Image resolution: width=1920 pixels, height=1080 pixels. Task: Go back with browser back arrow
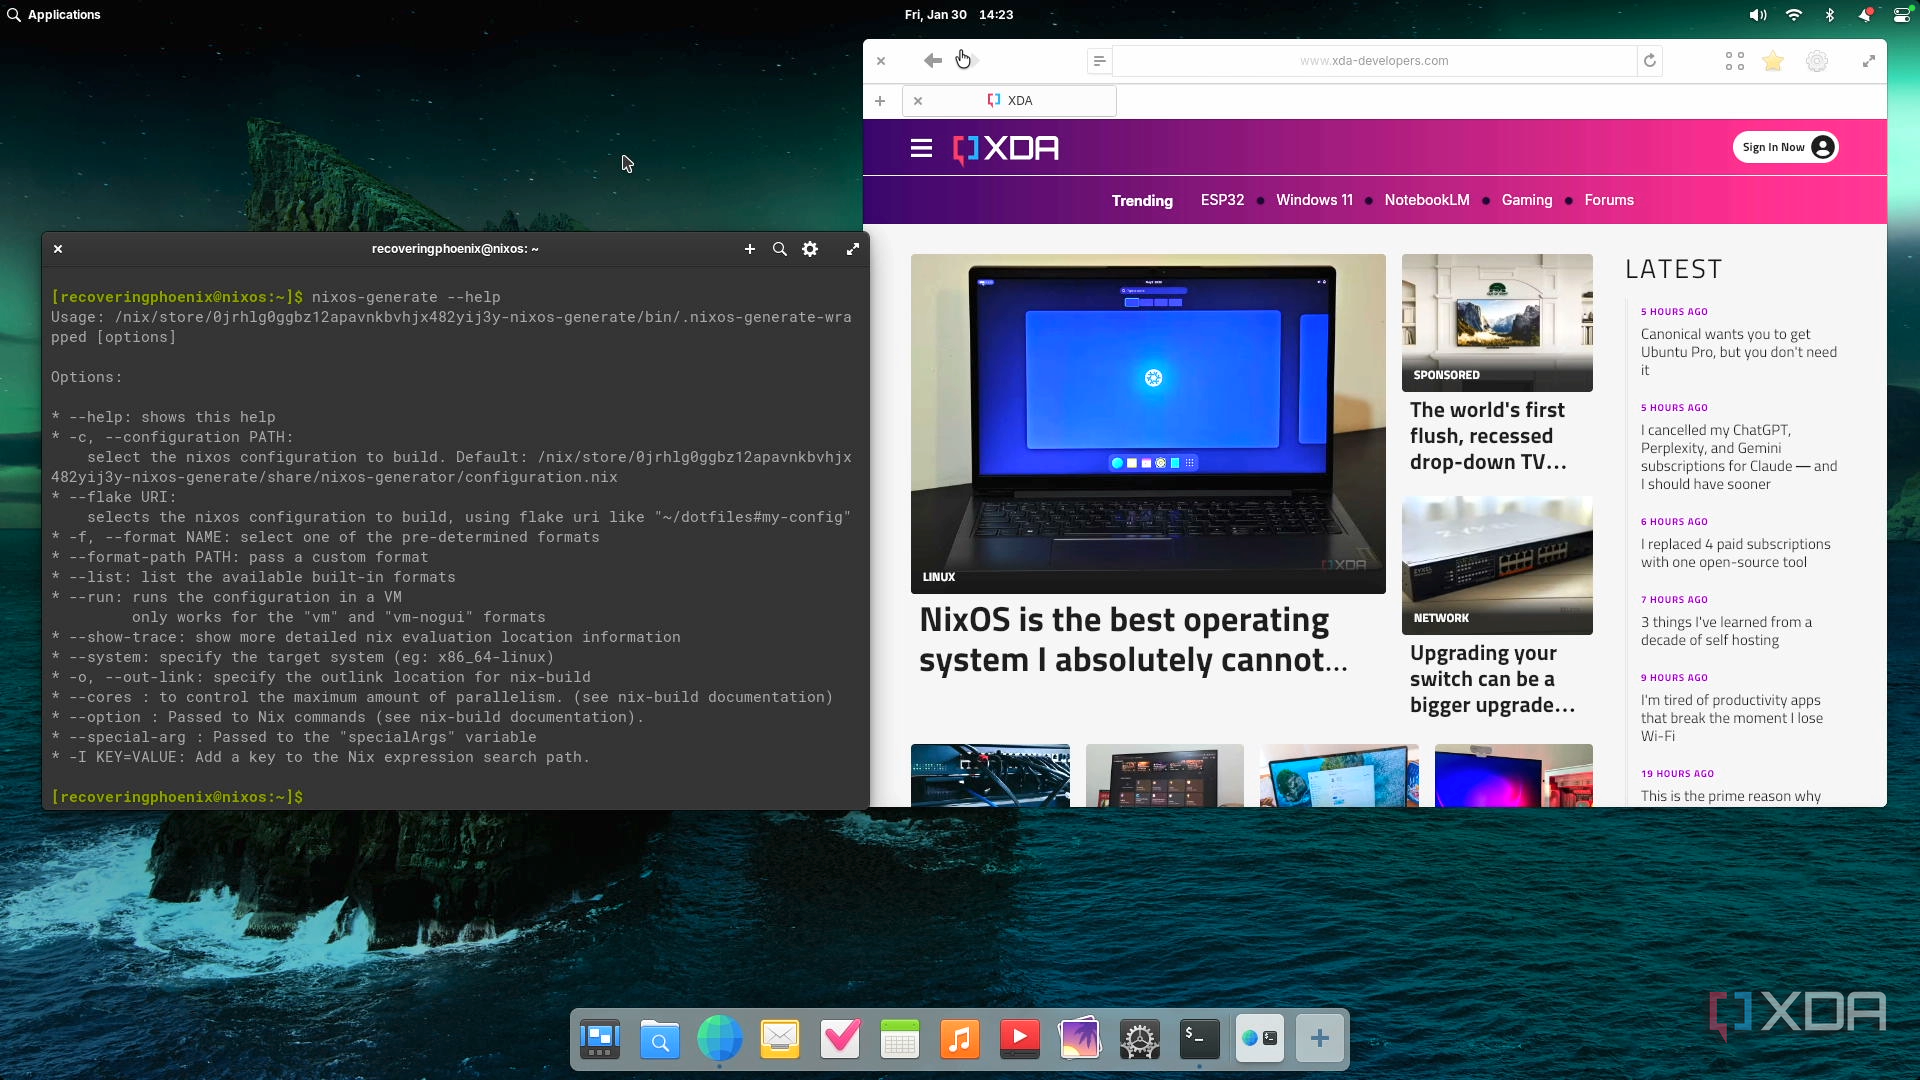[x=933, y=61]
